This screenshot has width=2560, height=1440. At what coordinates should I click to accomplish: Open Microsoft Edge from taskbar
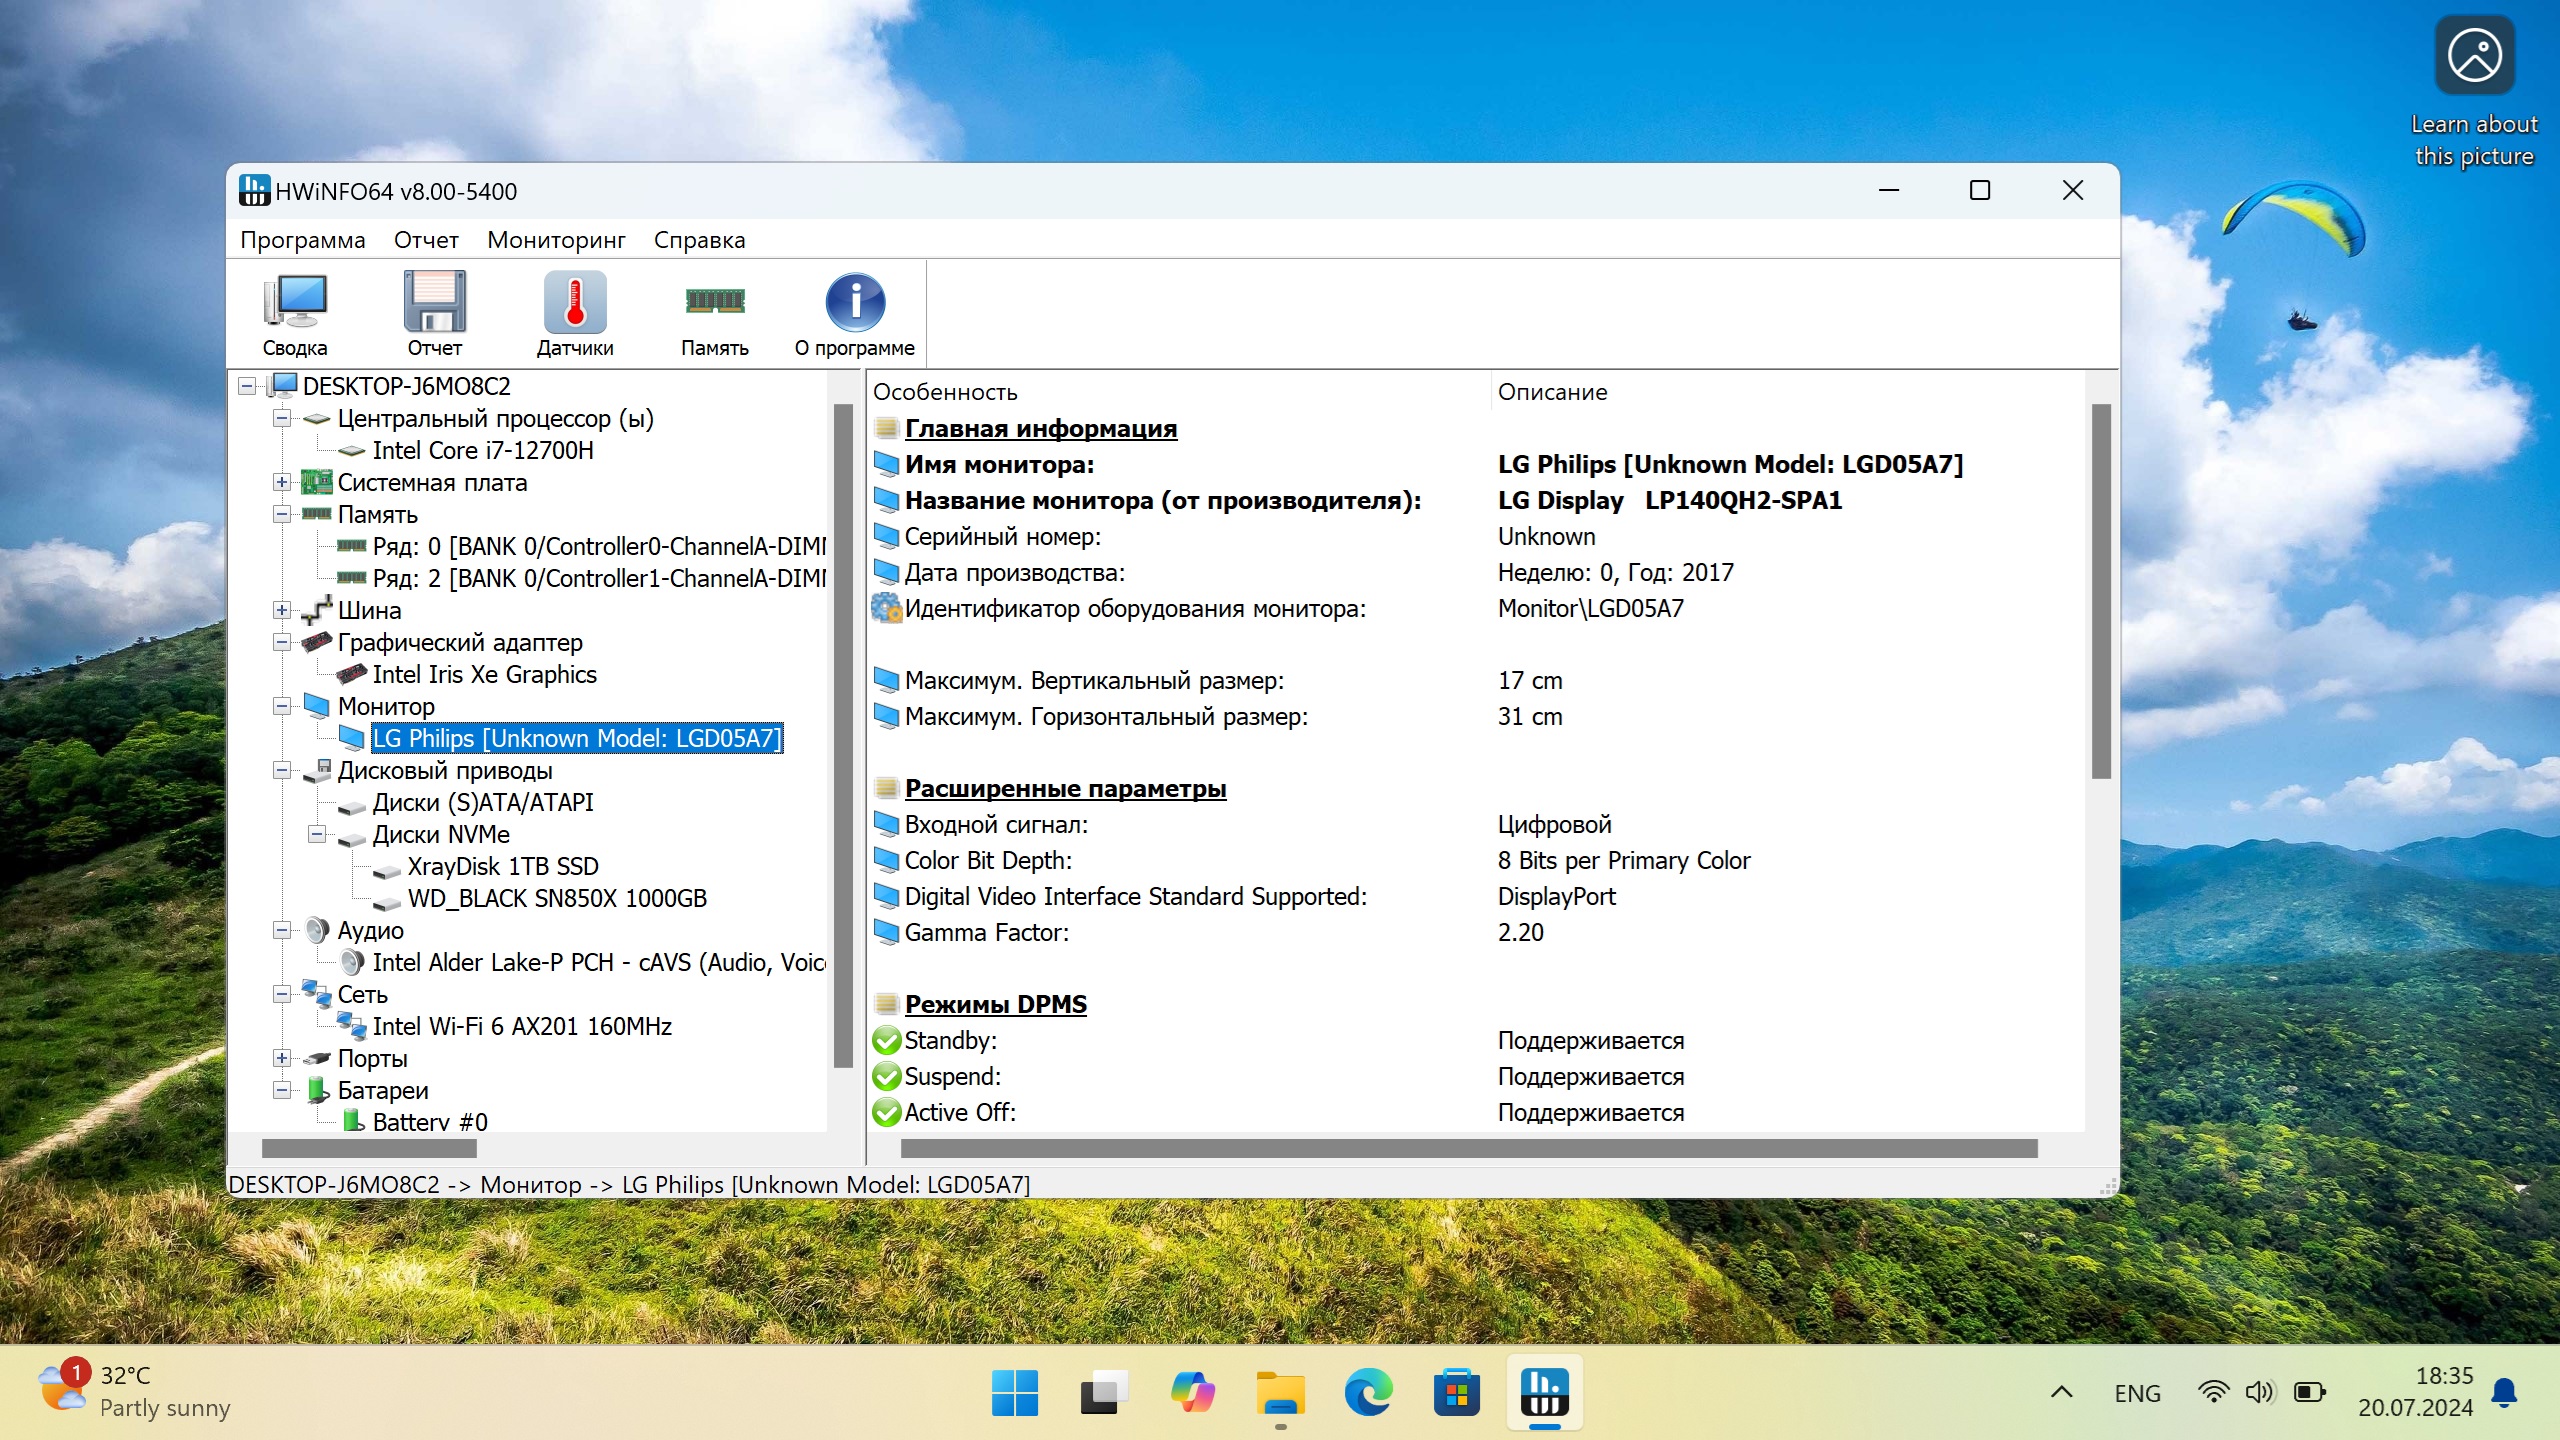[1369, 1393]
